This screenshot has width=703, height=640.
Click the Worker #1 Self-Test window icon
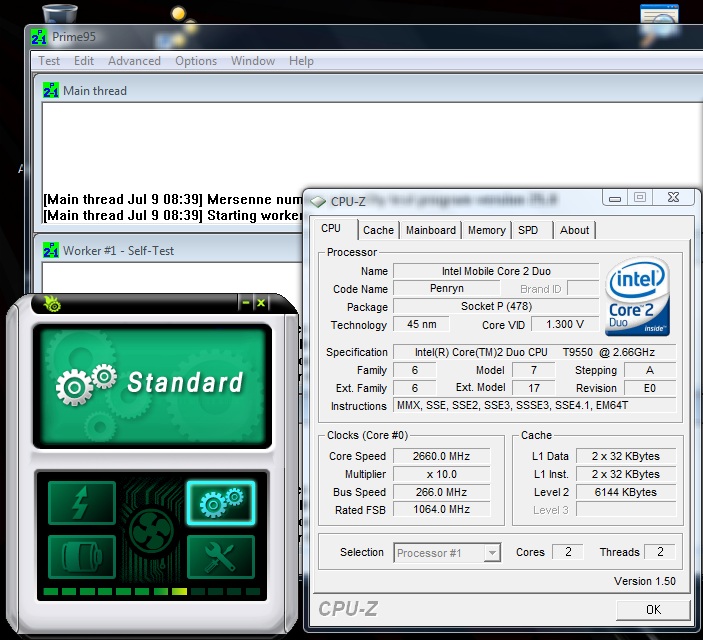click(51, 250)
